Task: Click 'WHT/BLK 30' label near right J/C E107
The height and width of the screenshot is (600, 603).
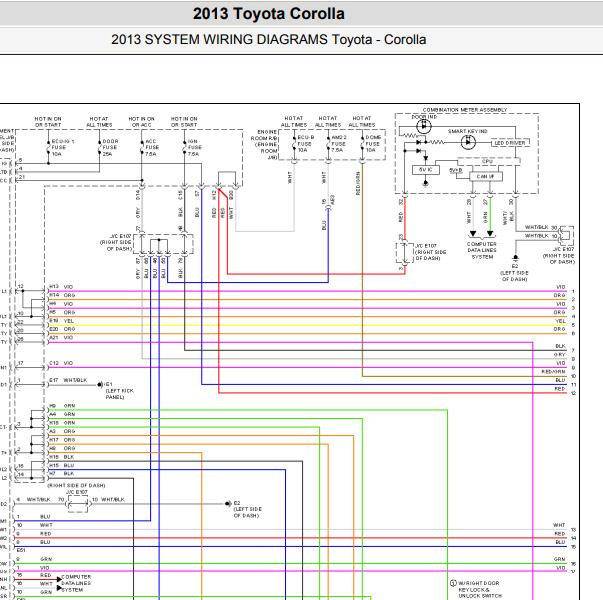Action: point(541,227)
